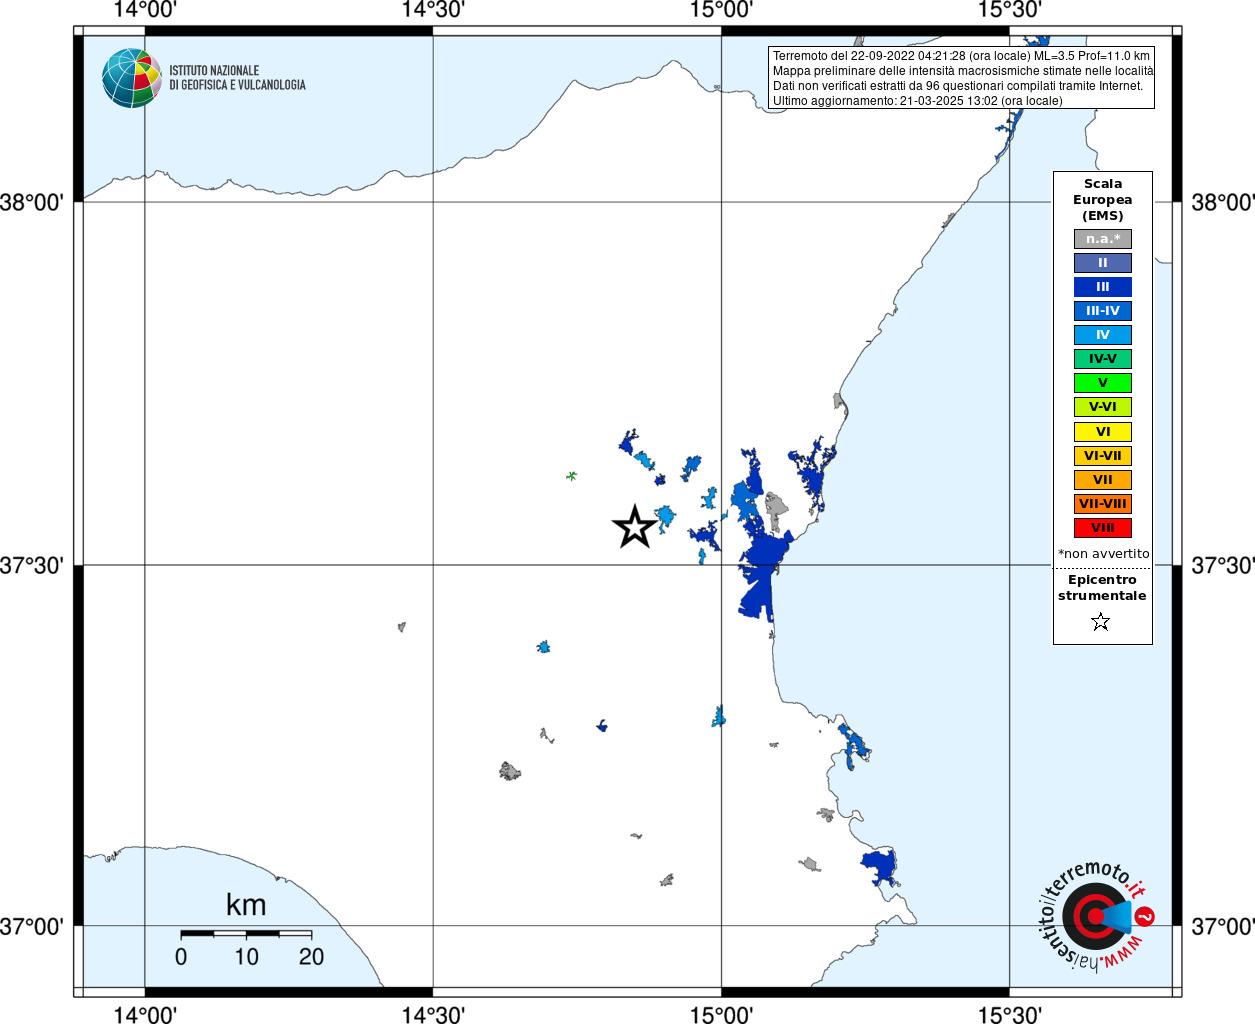Screen dimensions: 1255x1024
Task: Click the haisentitoilterremoto.it logo
Action: (1096, 916)
